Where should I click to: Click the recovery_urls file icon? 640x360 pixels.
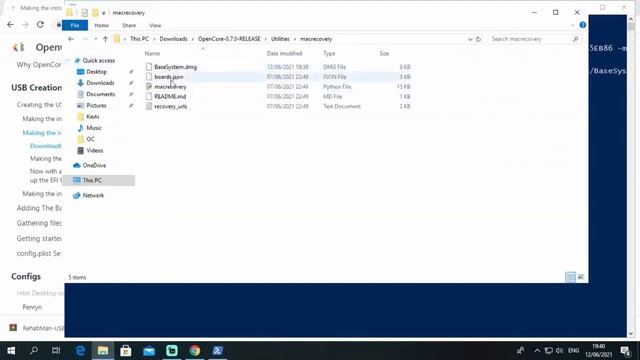tap(149, 106)
